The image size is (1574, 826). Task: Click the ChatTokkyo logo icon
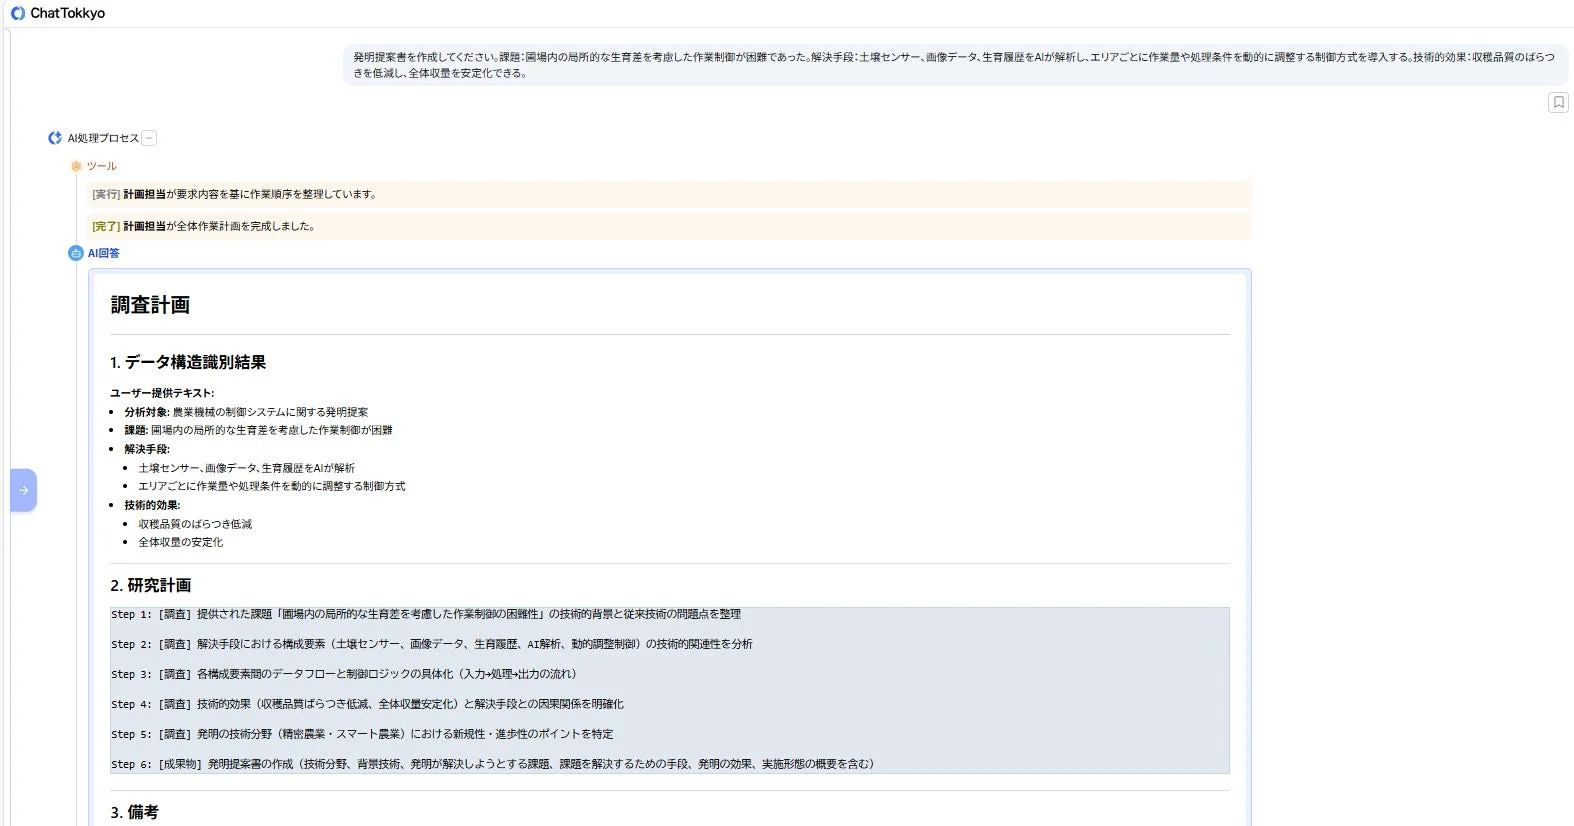point(17,13)
